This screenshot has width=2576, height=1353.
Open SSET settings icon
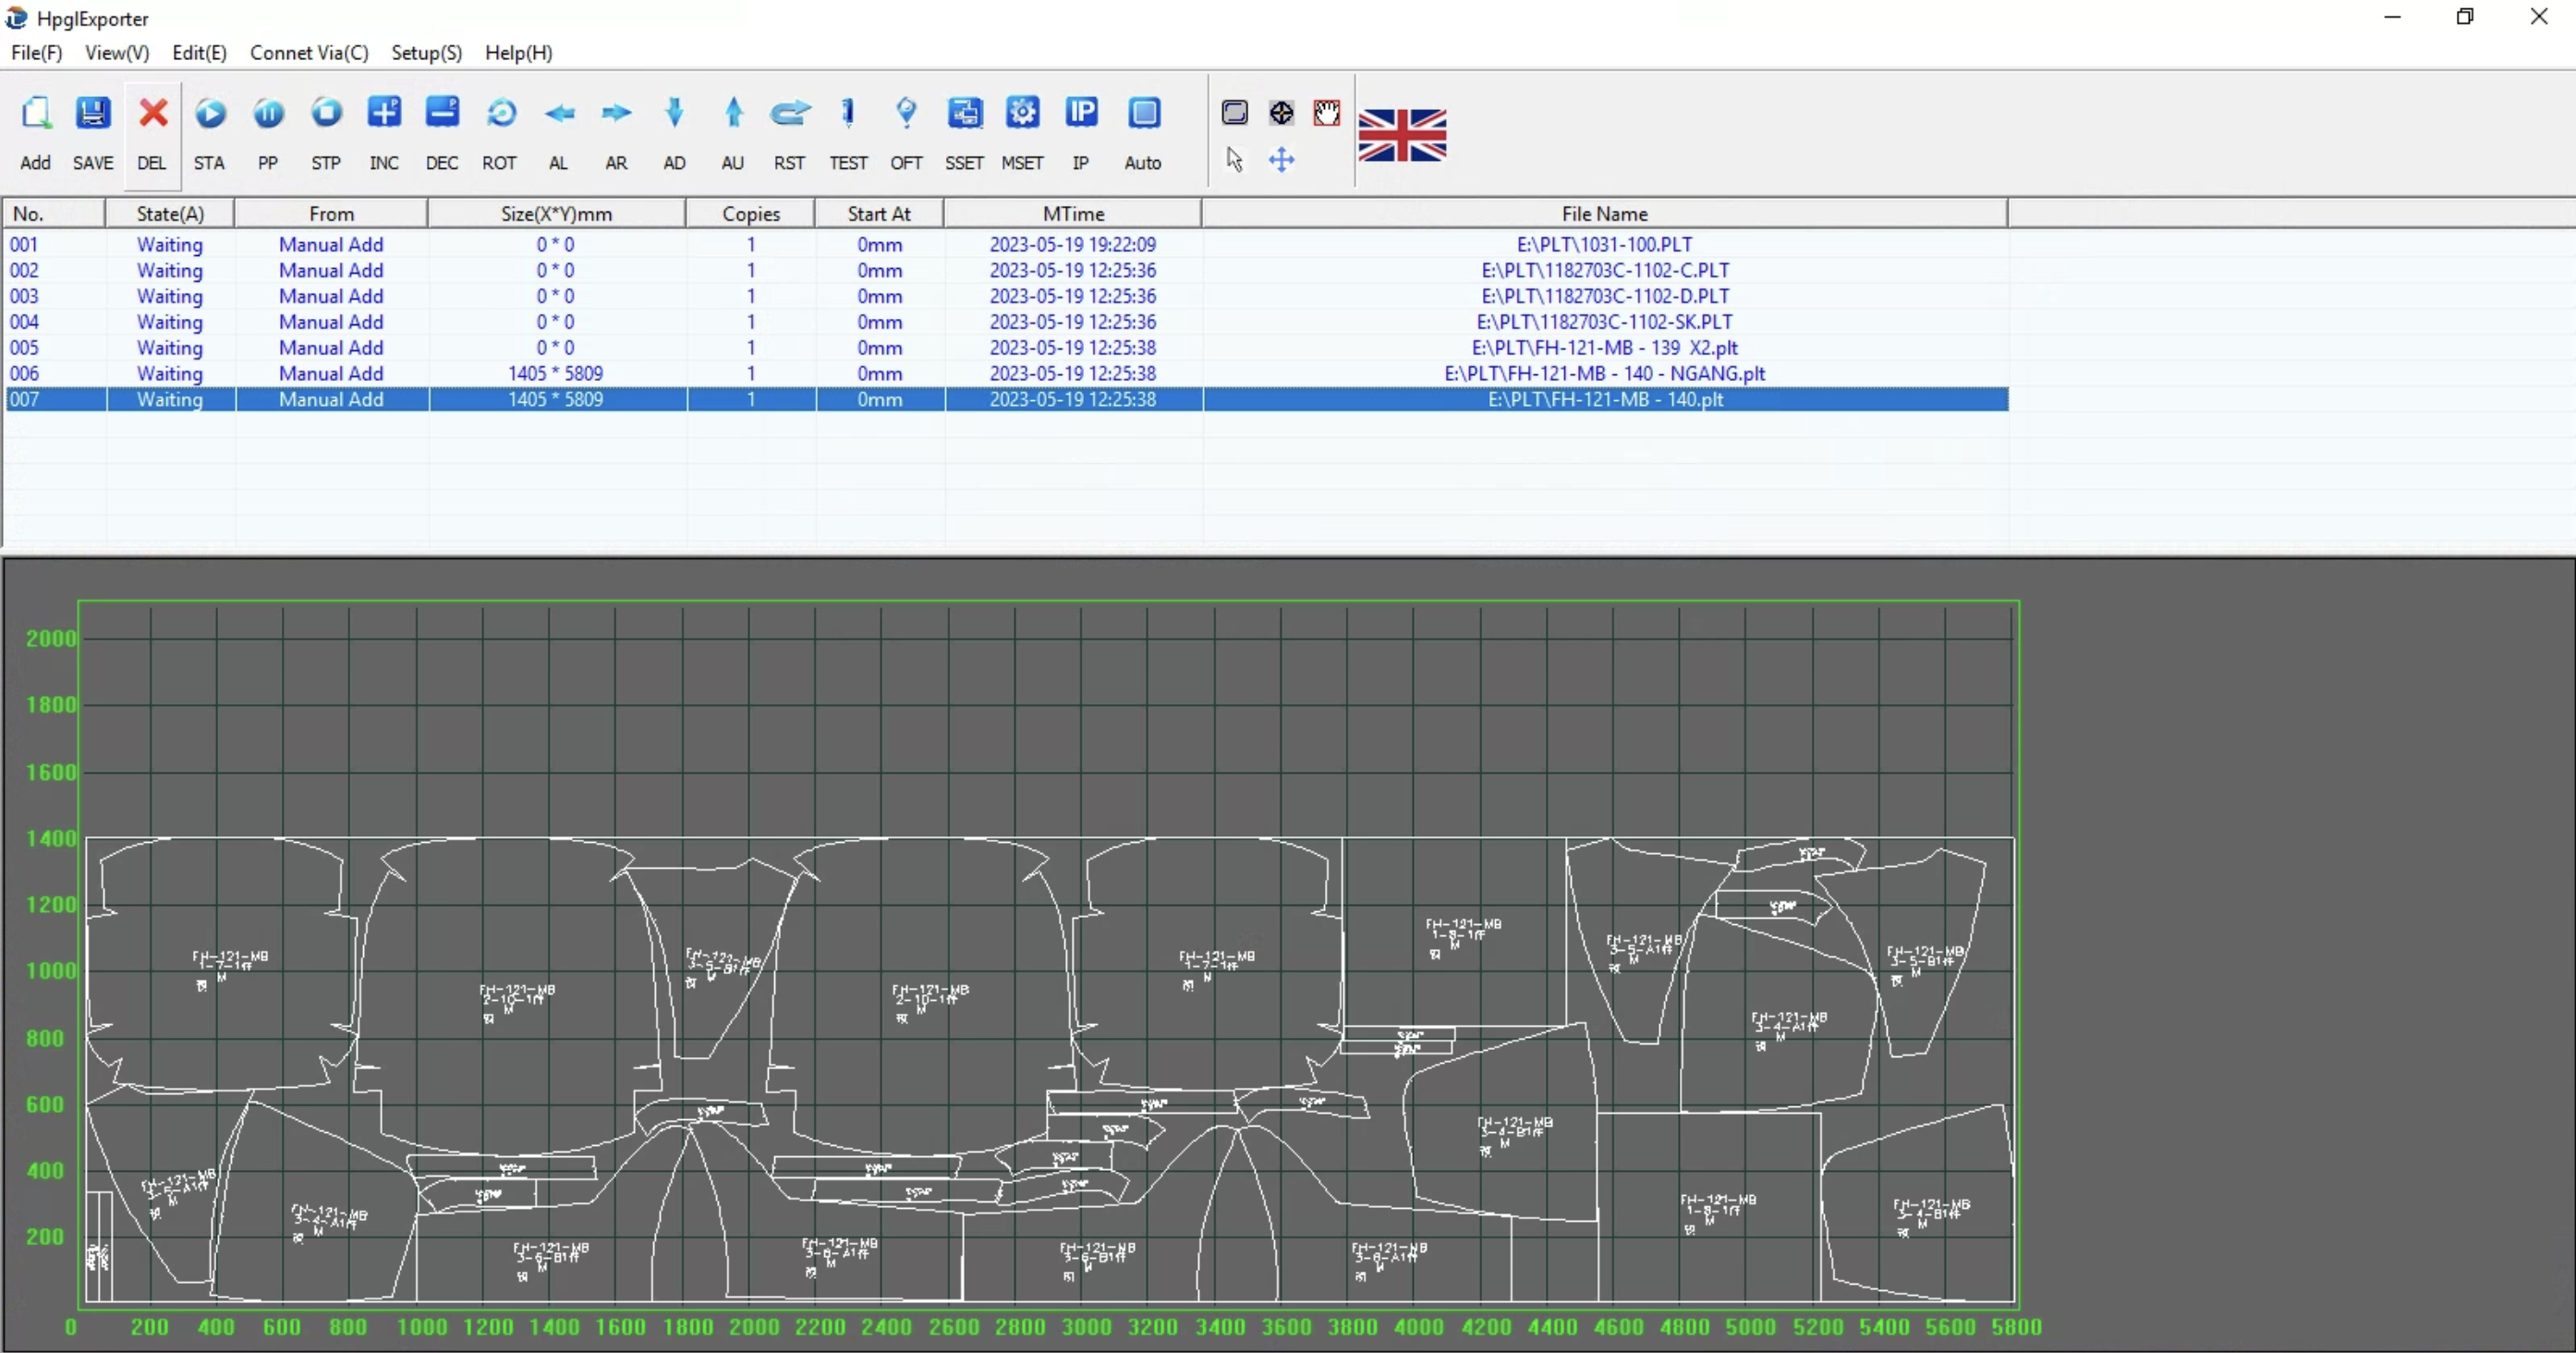(x=964, y=113)
